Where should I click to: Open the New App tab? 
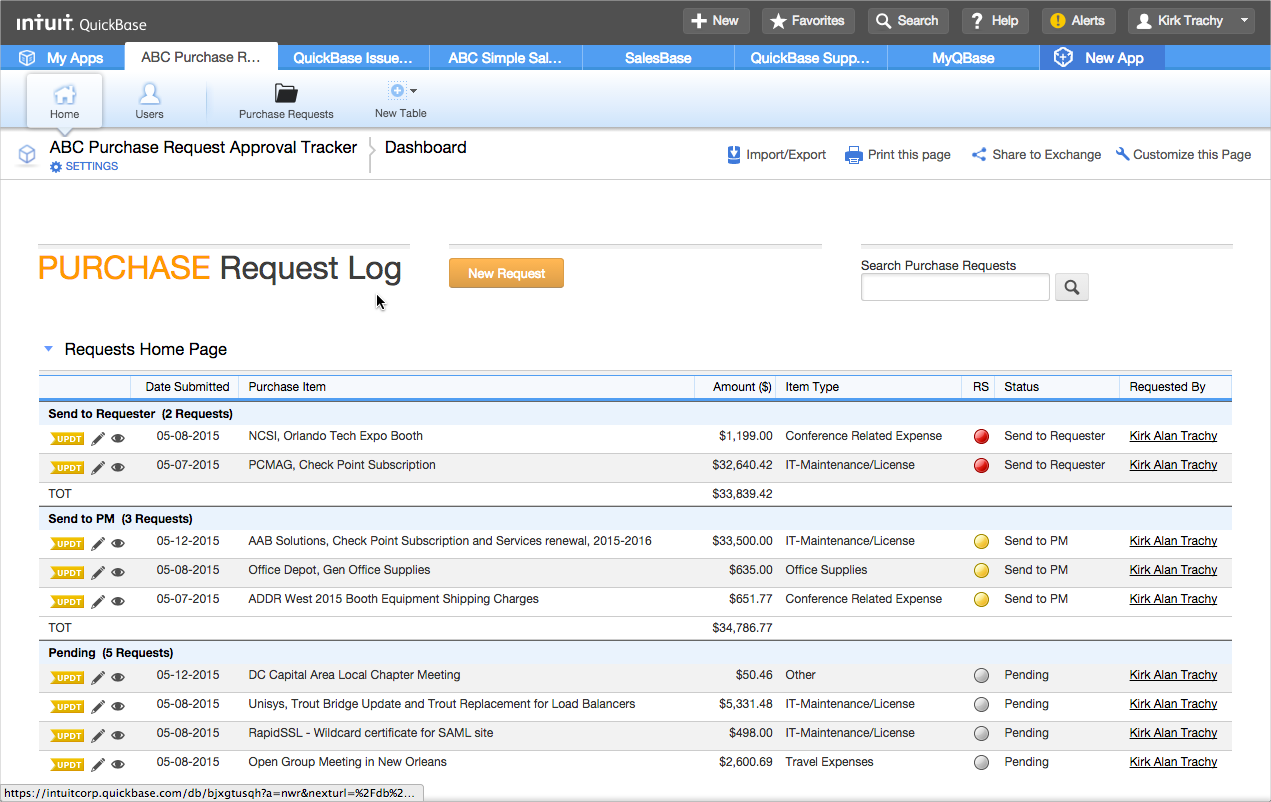(1102, 58)
